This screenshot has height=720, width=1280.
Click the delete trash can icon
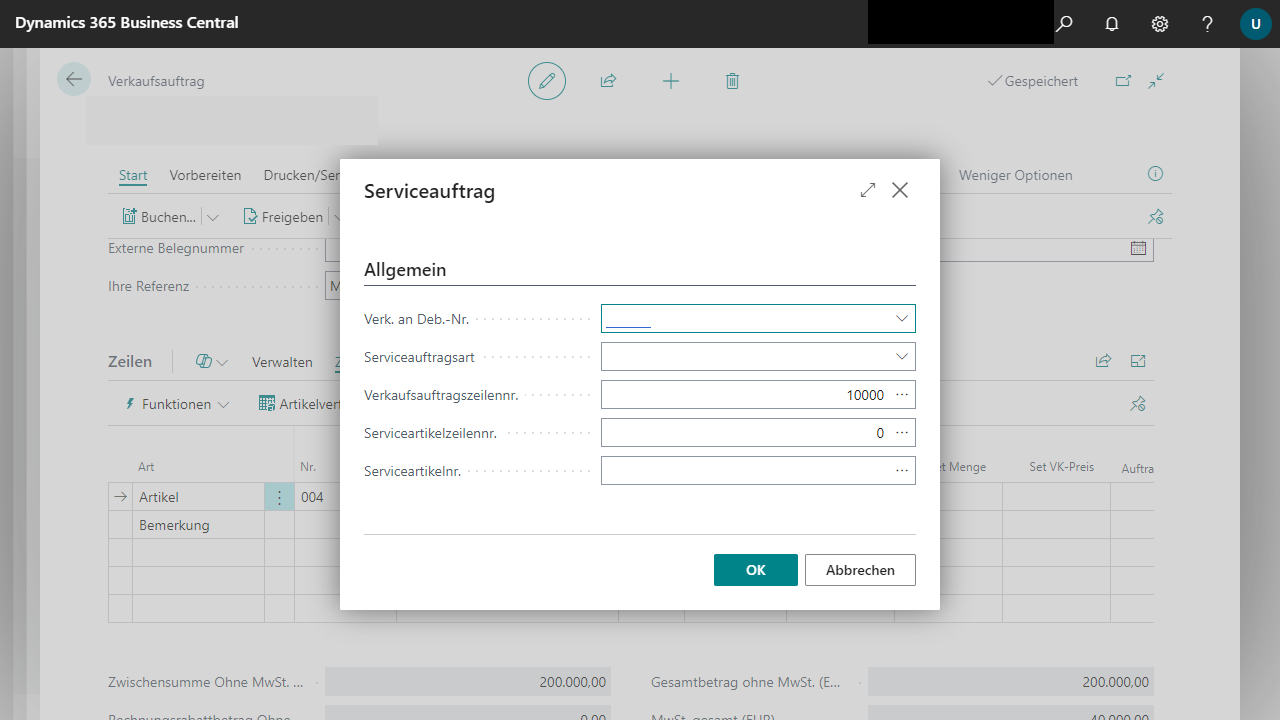click(732, 81)
